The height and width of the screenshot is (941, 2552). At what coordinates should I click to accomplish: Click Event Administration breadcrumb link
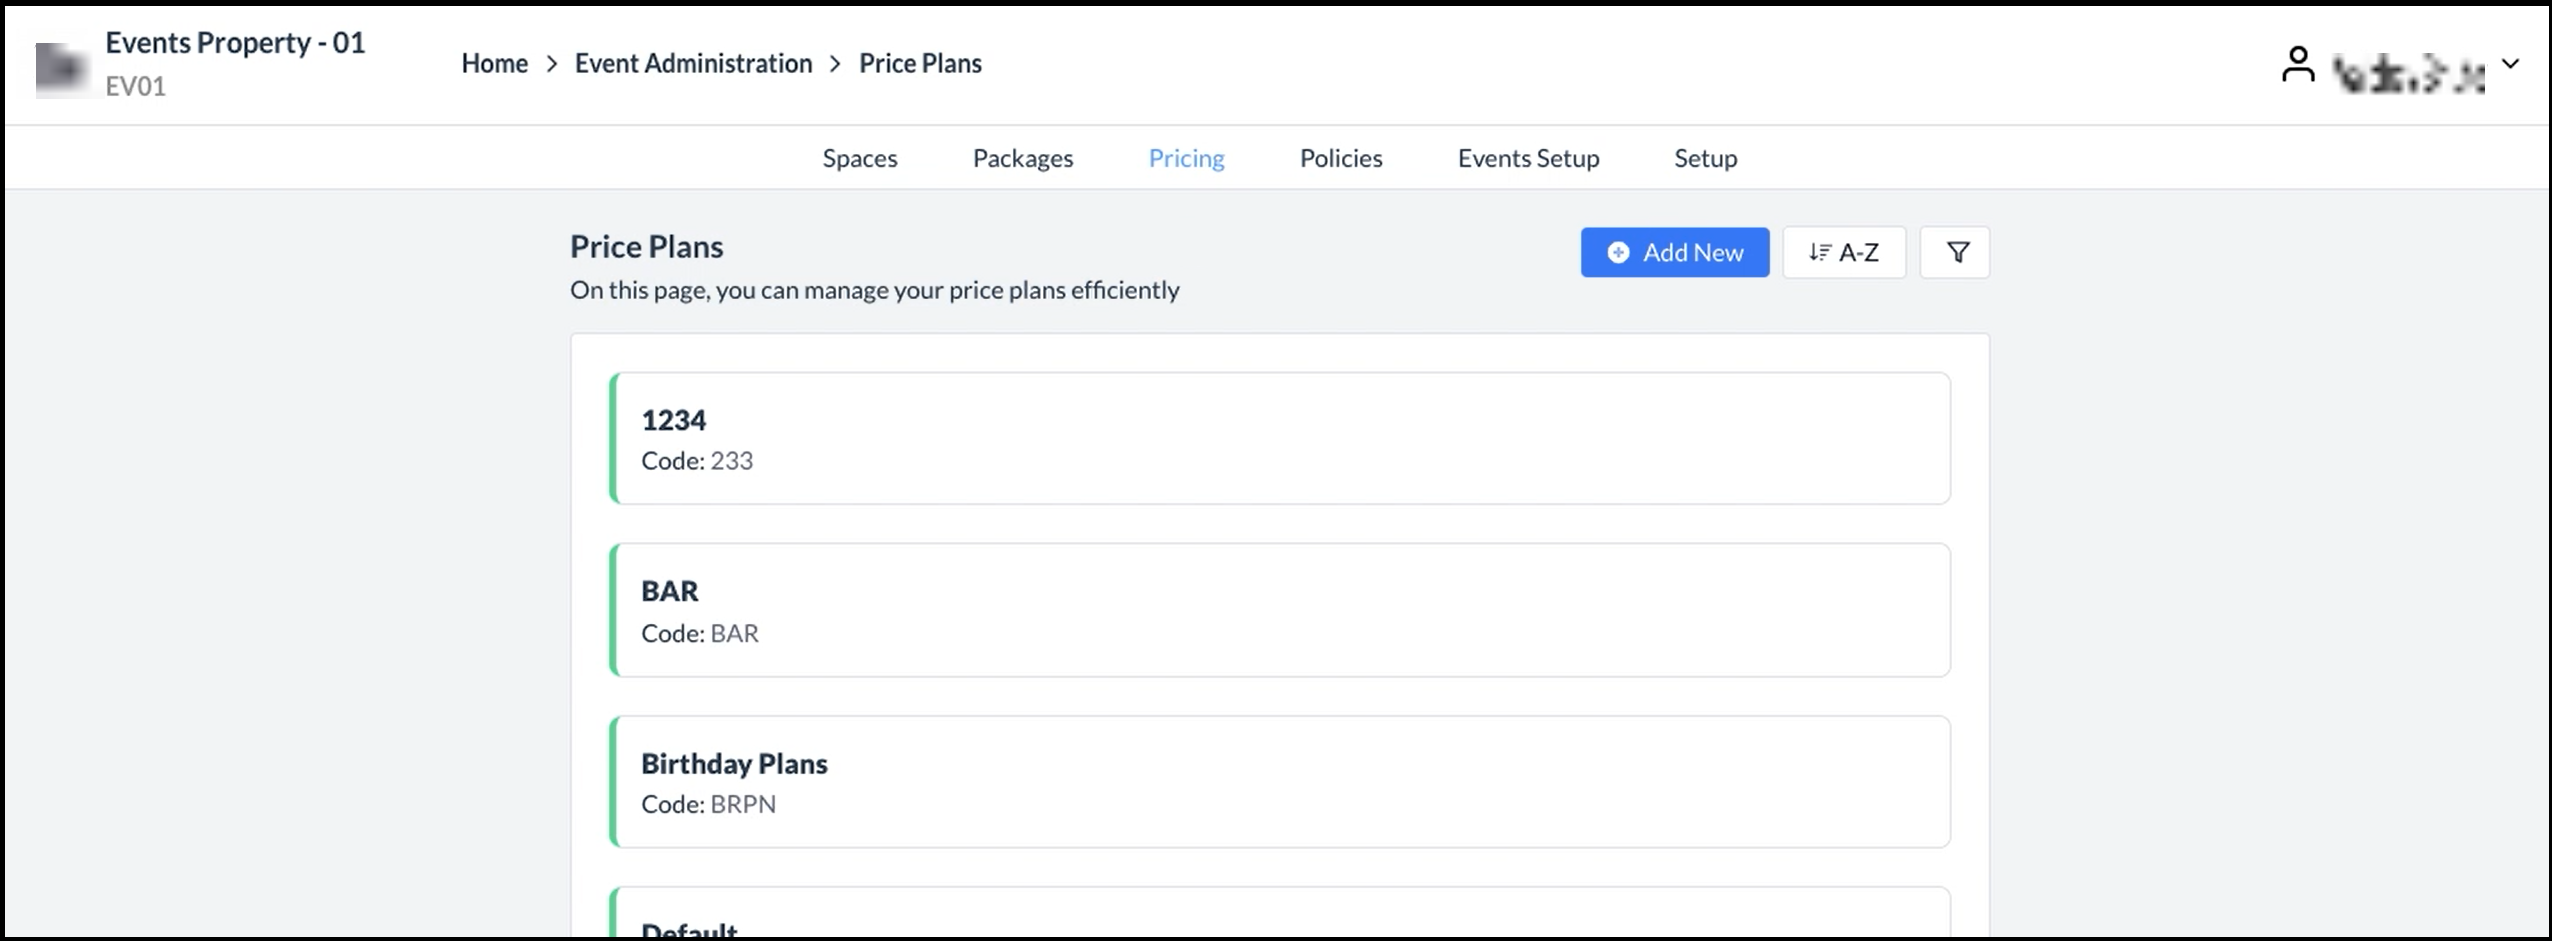693,63
